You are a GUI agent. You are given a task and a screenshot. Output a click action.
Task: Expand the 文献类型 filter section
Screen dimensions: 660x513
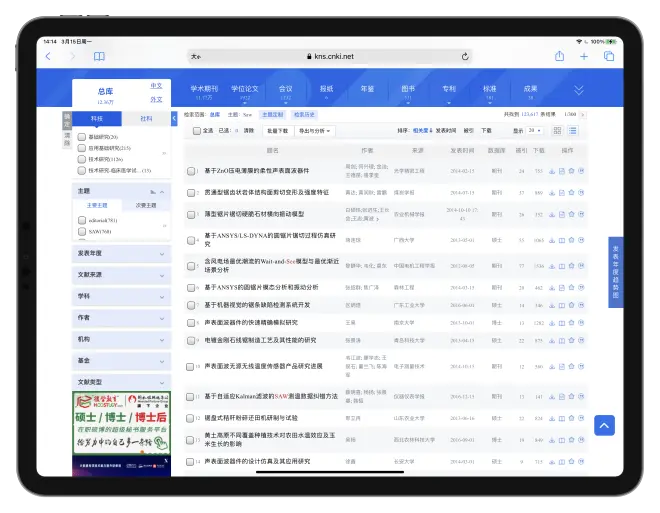(x=122, y=383)
